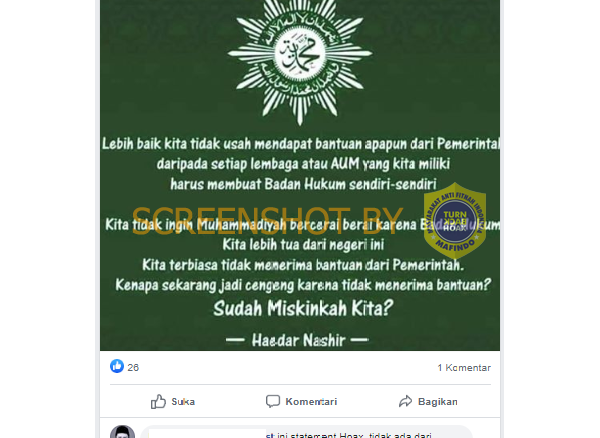Click the Komentari speech bubble icon
Screen dimensions: 600x438
[273, 401]
